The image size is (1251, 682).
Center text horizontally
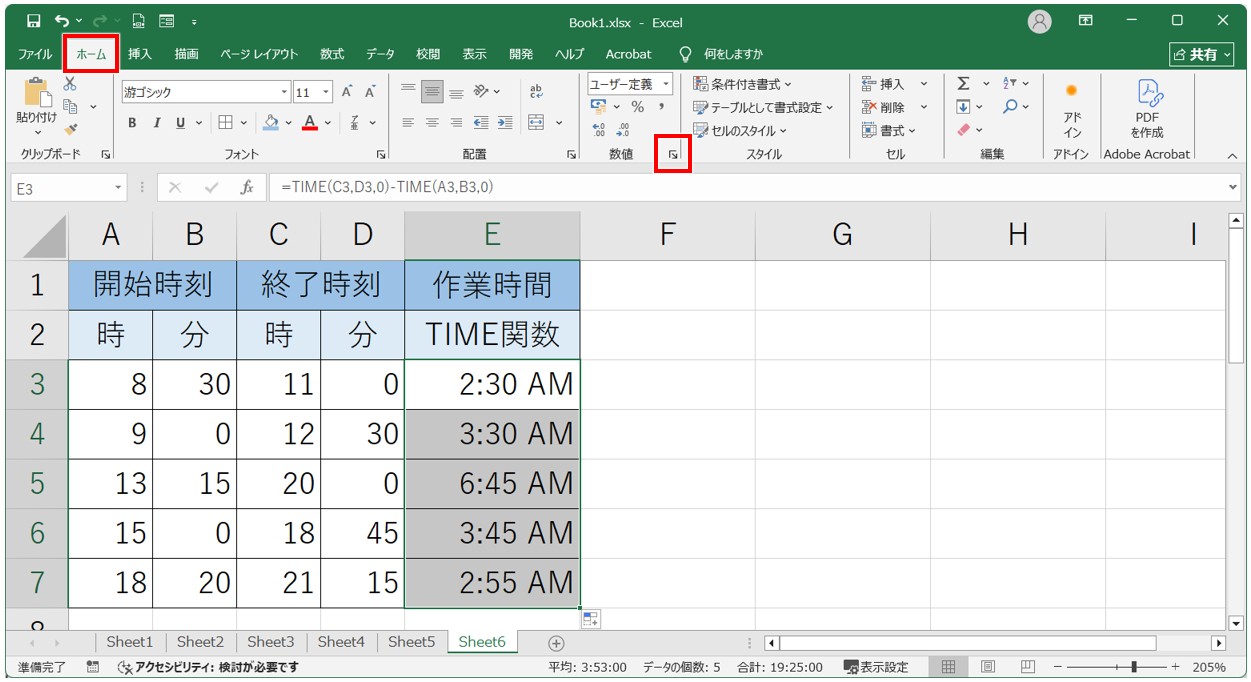432,122
